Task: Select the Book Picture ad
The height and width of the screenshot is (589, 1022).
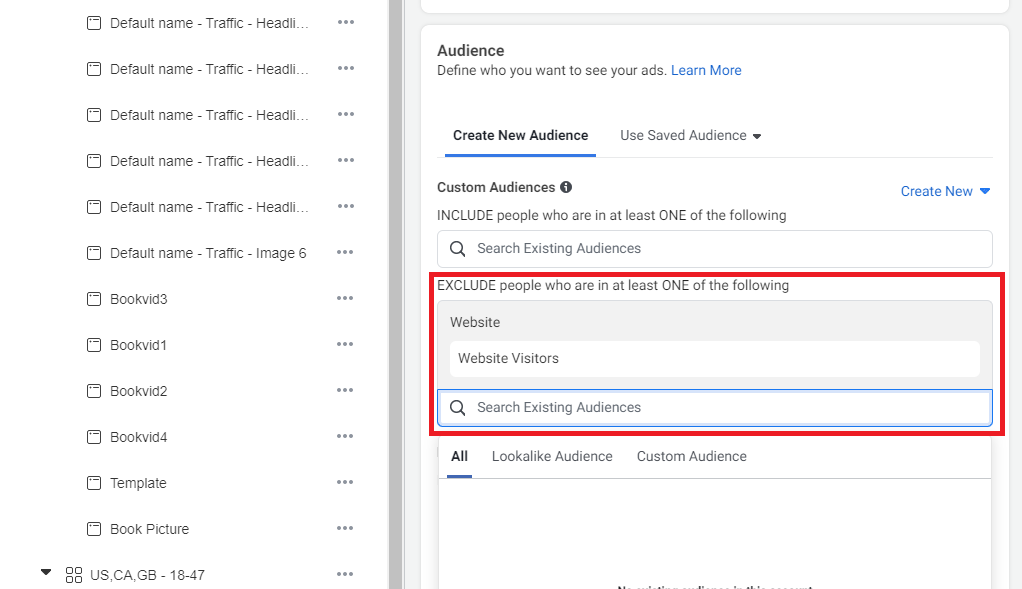Action: [x=149, y=529]
